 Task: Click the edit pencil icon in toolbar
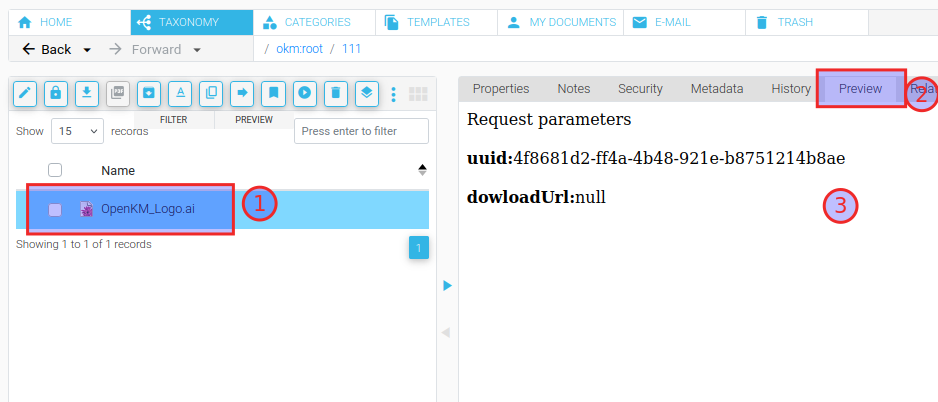[x=25, y=94]
